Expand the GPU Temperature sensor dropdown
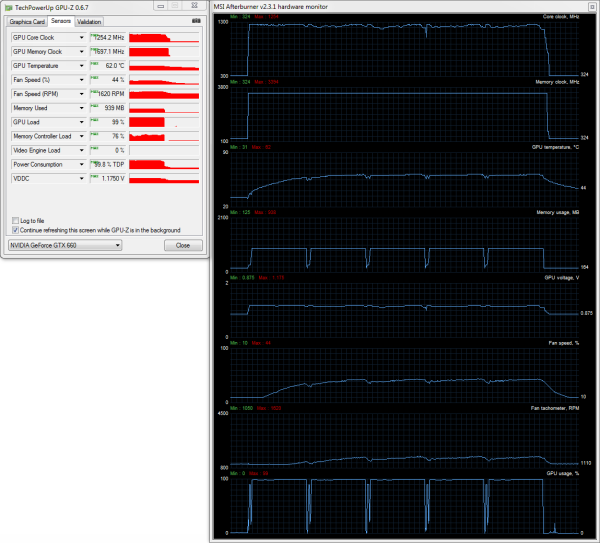The image size is (600, 543). point(82,65)
